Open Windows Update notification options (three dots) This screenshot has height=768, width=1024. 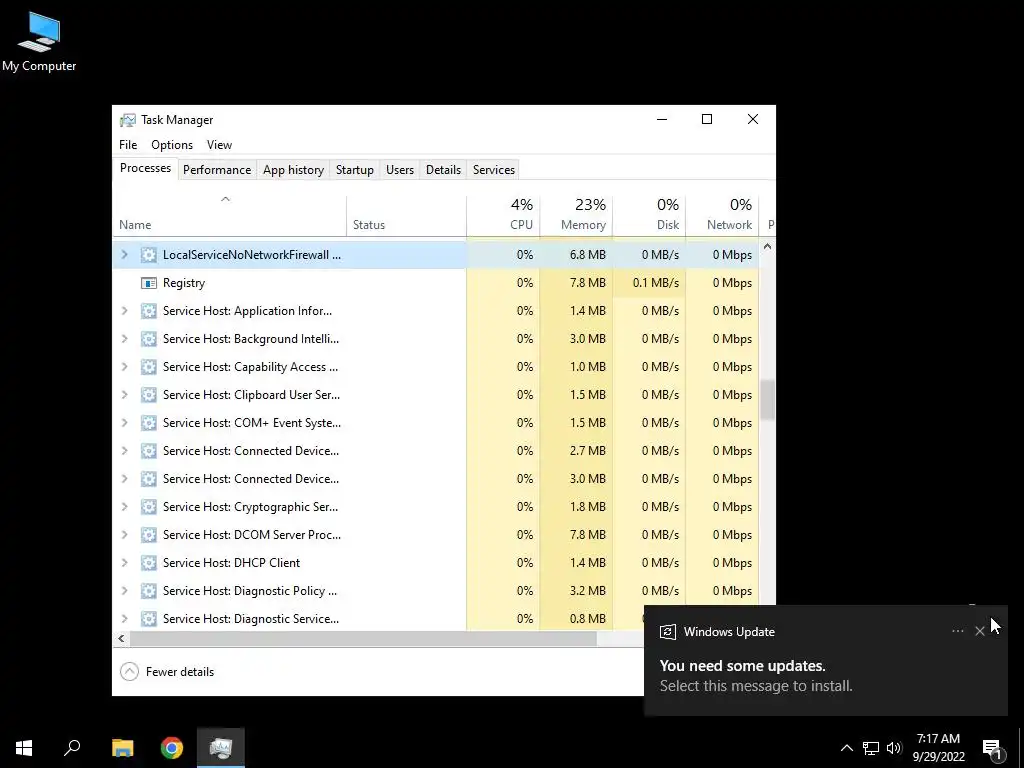tap(957, 631)
